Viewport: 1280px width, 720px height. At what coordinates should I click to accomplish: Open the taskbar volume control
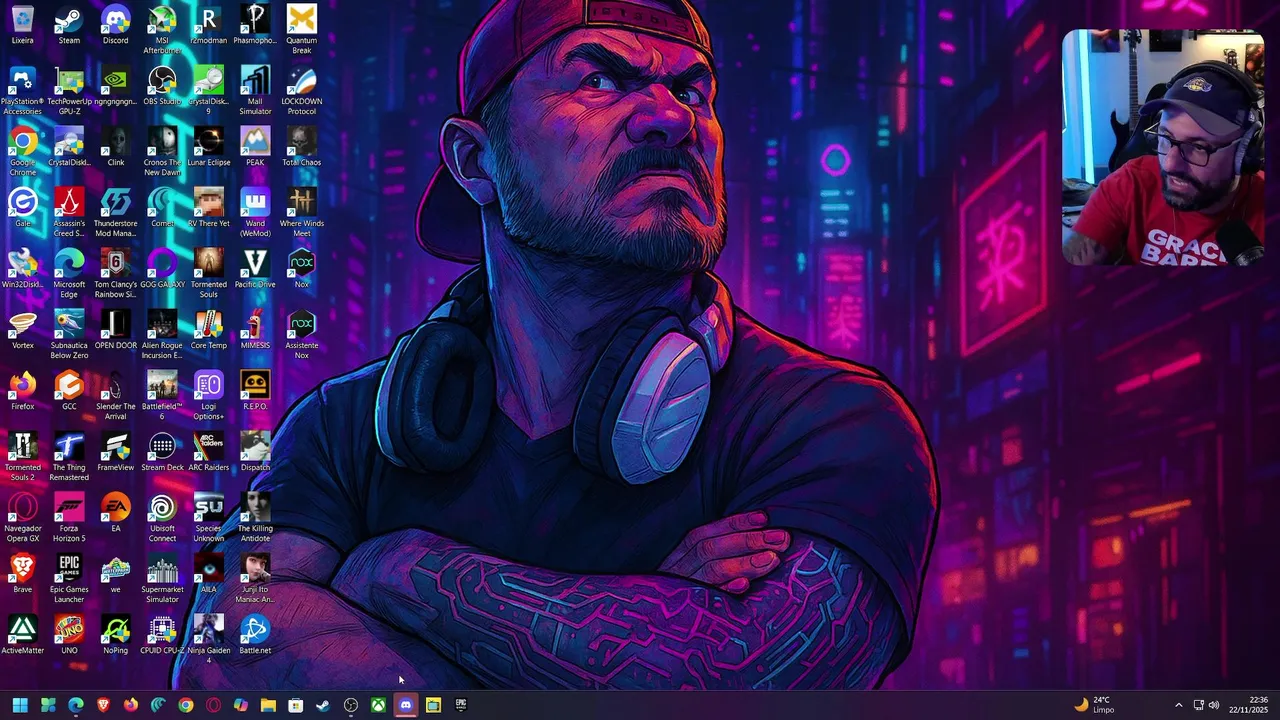coord(1214,705)
